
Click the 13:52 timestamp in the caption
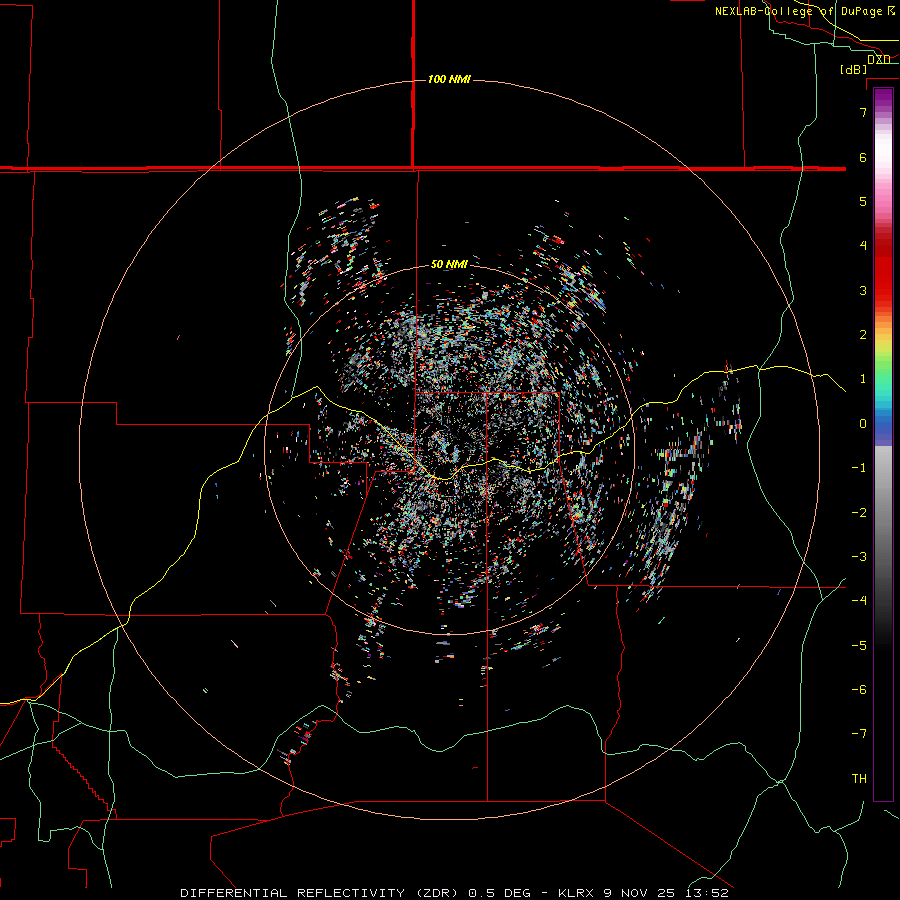pyautogui.click(x=709, y=893)
